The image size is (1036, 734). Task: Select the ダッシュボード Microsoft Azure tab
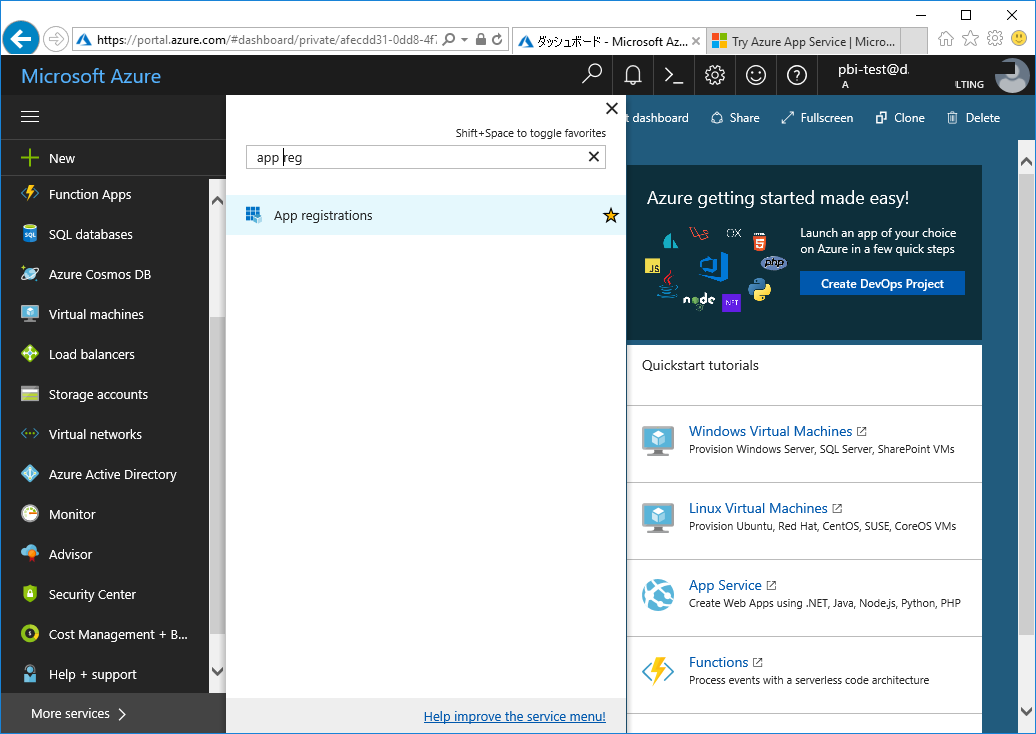point(610,42)
